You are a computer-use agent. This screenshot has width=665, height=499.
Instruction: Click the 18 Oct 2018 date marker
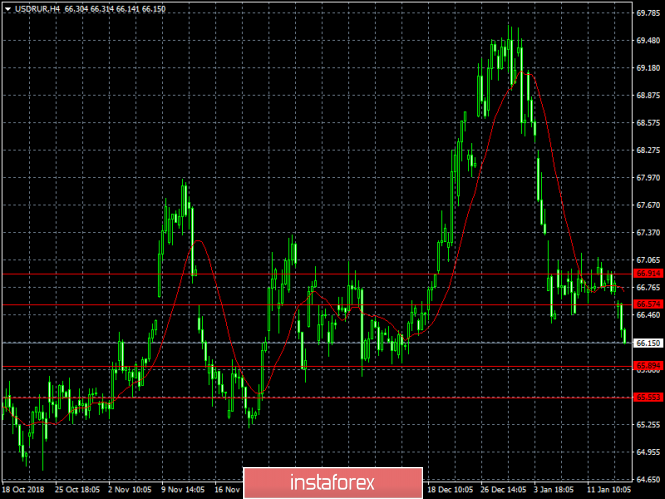click(x=23, y=490)
